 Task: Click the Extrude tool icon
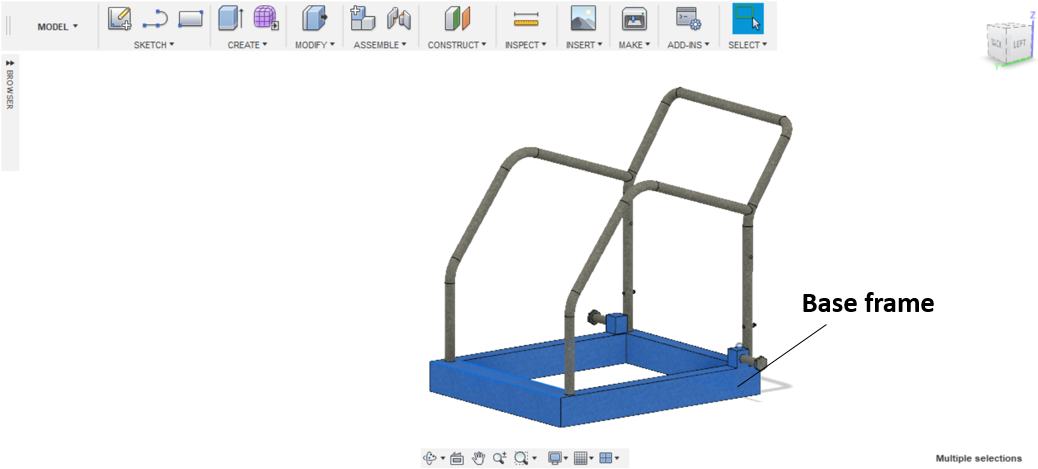pyautogui.click(x=230, y=19)
